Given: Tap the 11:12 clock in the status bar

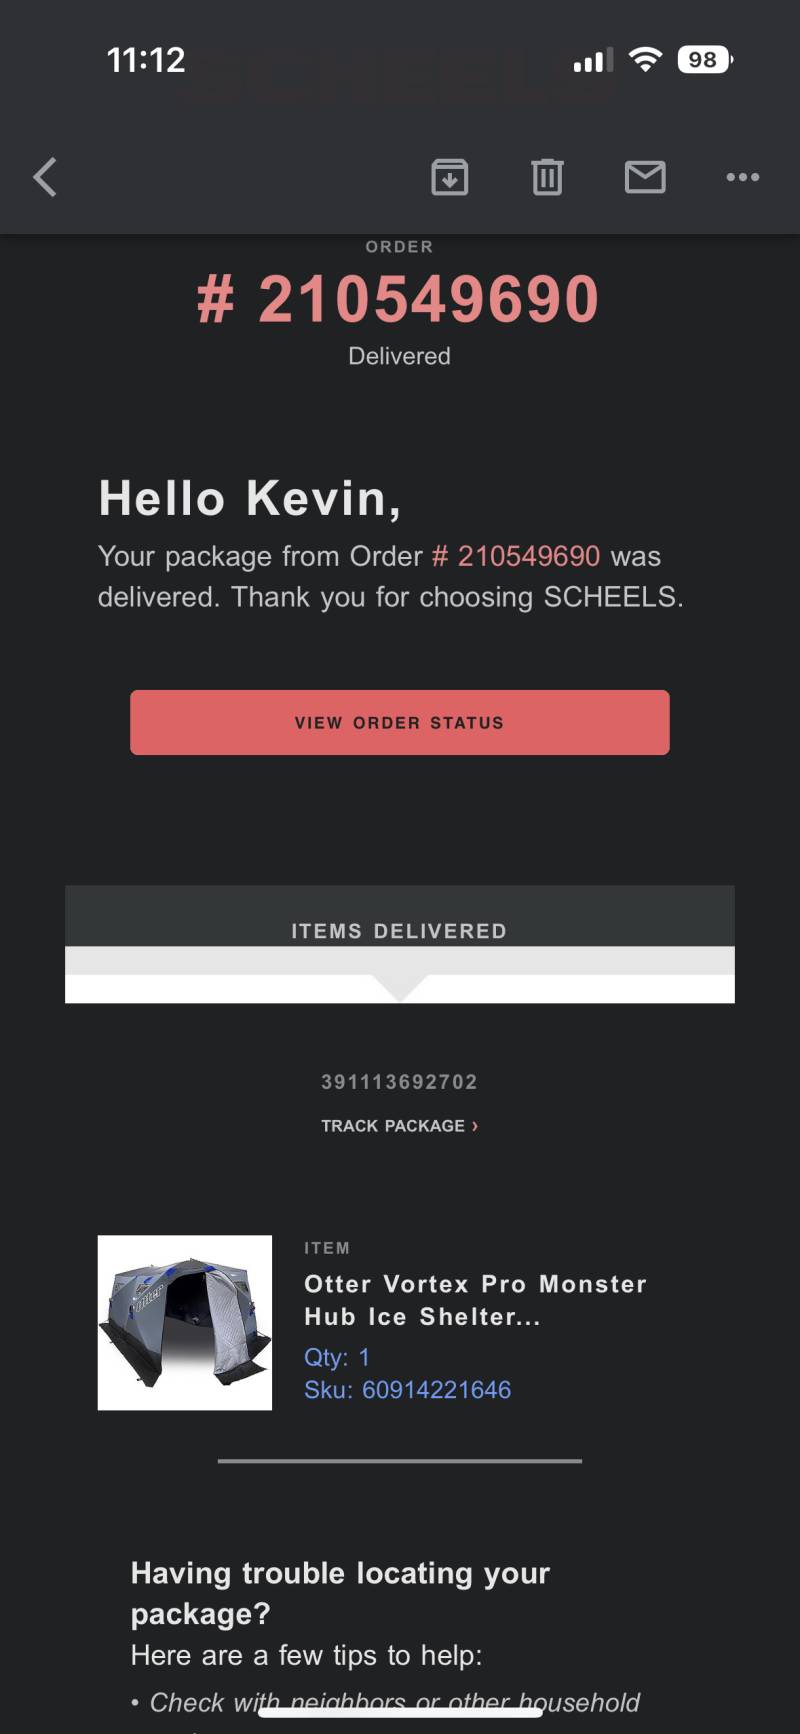Looking at the screenshot, I should click(x=146, y=60).
